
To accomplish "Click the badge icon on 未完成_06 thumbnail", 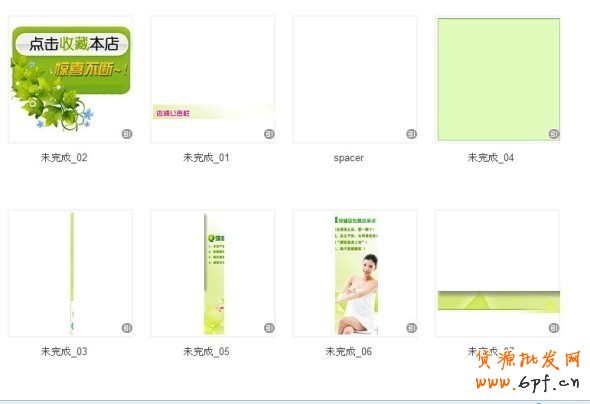I will pos(411,328).
